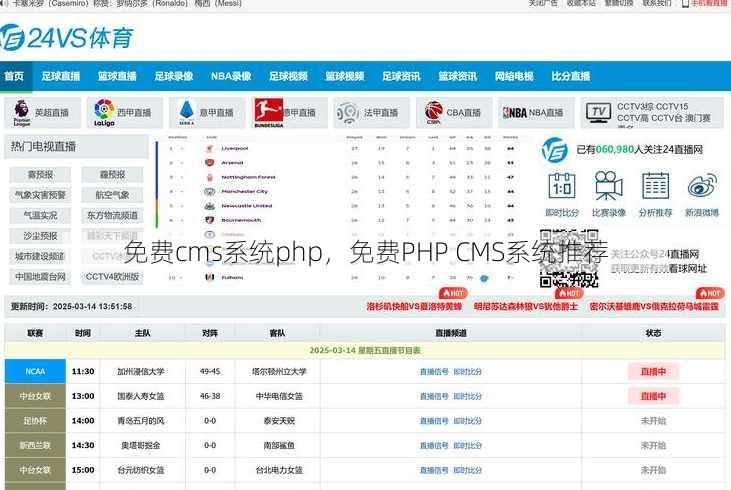Open hot match 洛杉矶快船VS夏洛特黄蜂

pyautogui.click(x=414, y=307)
